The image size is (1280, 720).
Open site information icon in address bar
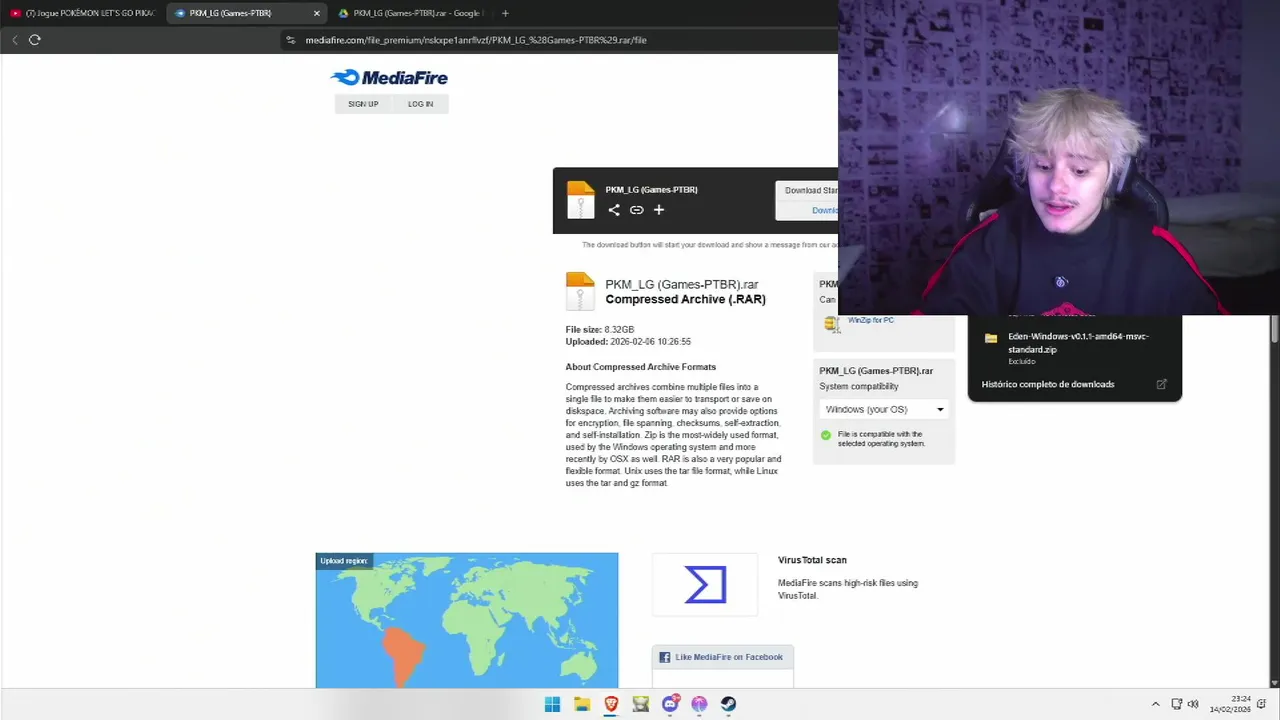click(x=291, y=40)
